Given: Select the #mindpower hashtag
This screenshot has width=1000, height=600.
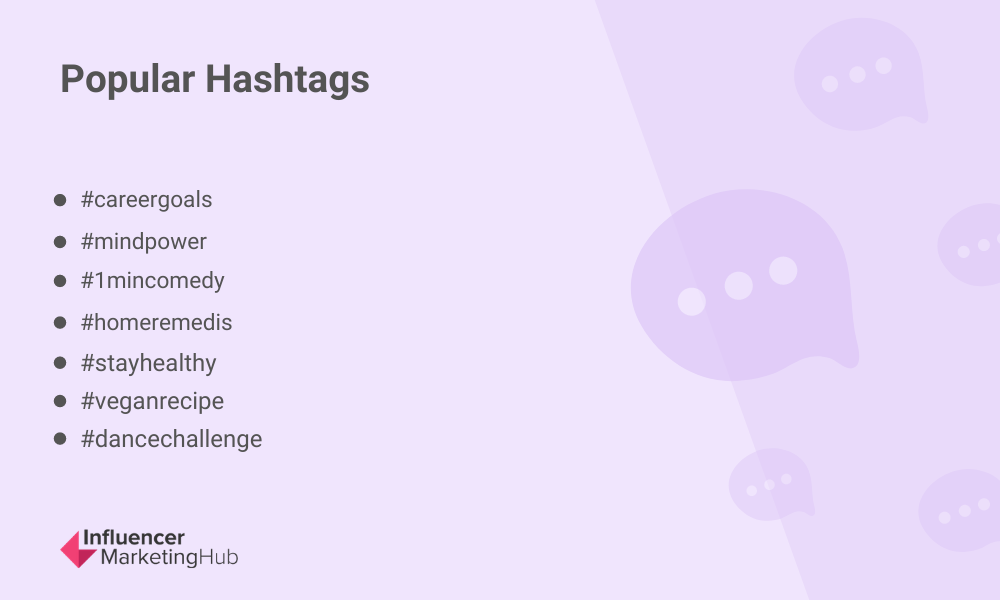Looking at the screenshot, I should (x=143, y=242).
